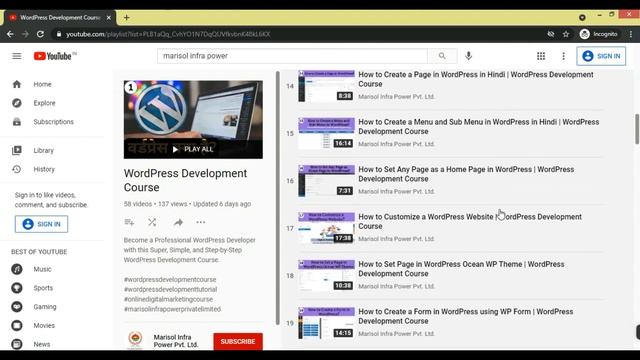
Task: Open video 15 thumbnail, Menu and Sub Menu
Action: point(326,133)
